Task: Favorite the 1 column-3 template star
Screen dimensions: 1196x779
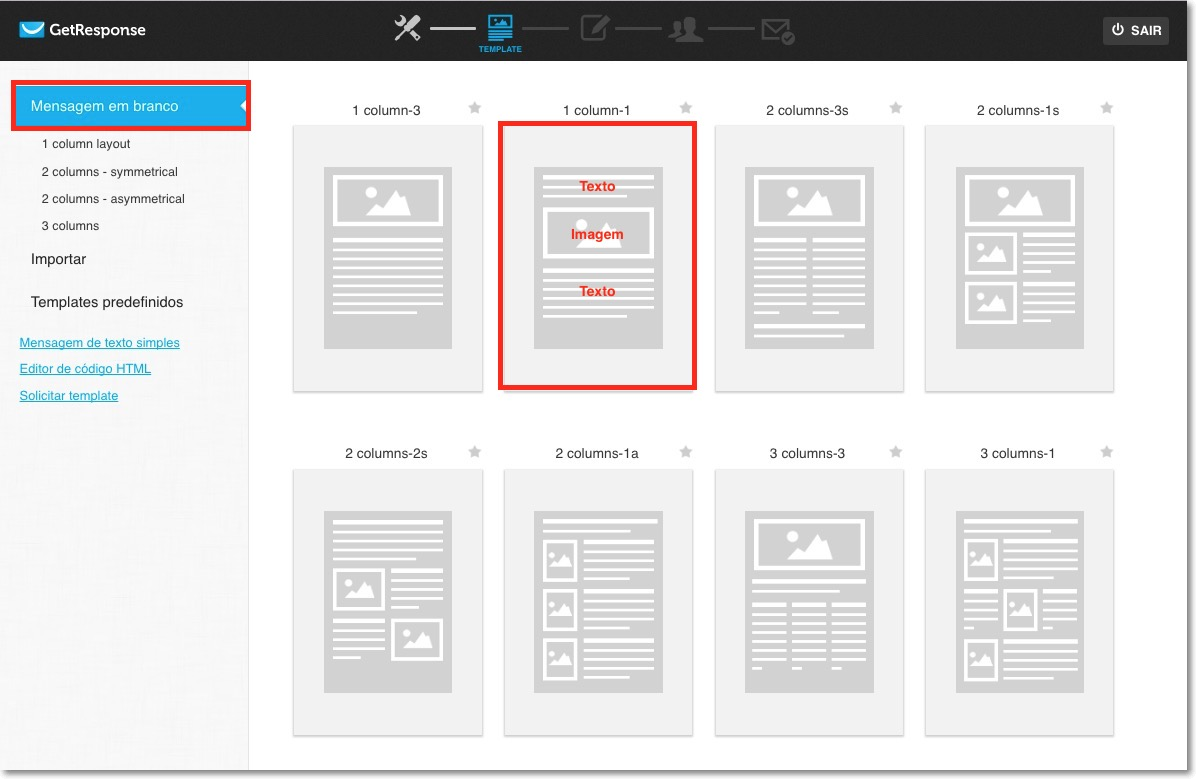Action: pyautogui.click(x=474, y=108)
